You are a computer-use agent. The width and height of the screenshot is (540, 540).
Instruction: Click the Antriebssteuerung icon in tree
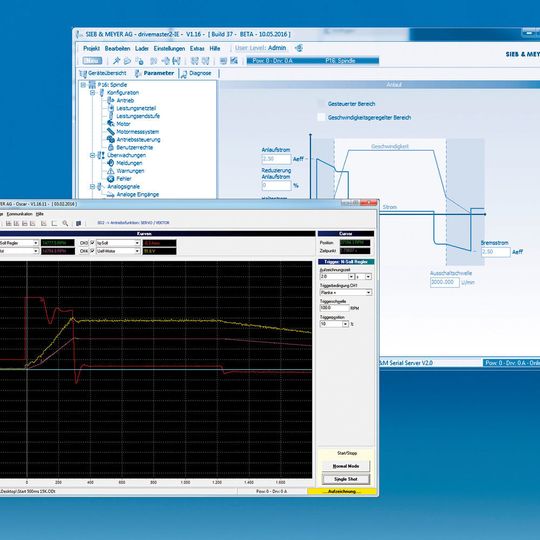111,139
